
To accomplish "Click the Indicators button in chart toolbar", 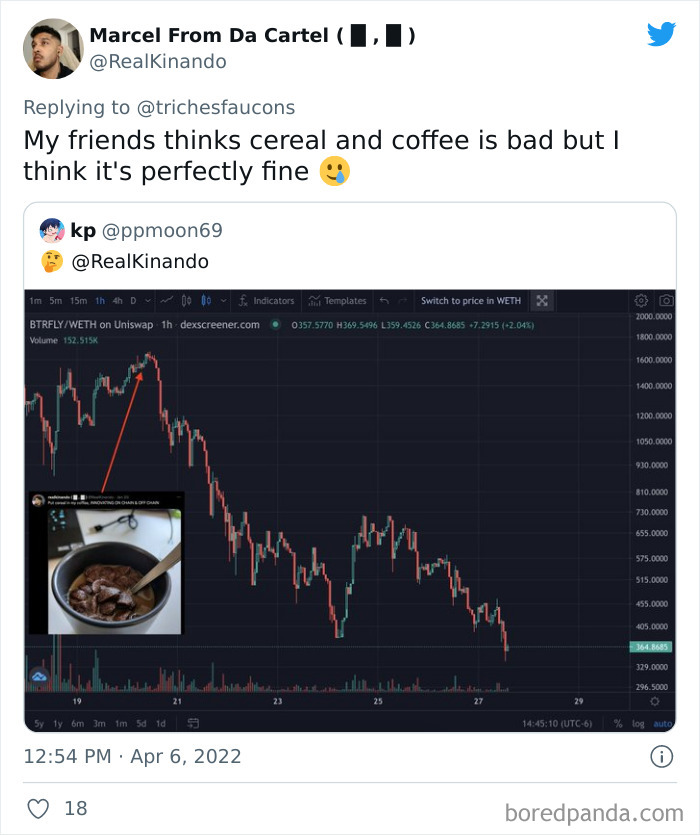I will 265,301.
